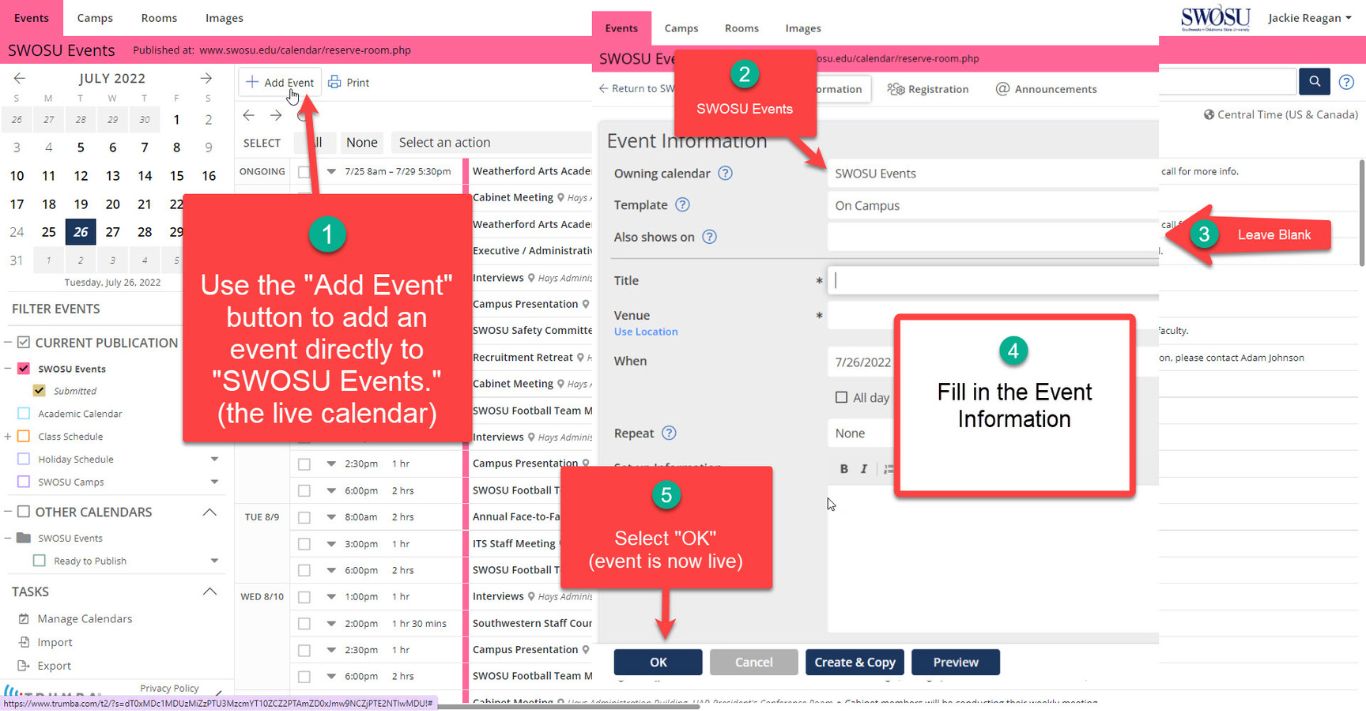
Task: Click the None select button
Action: coord(362,142)
